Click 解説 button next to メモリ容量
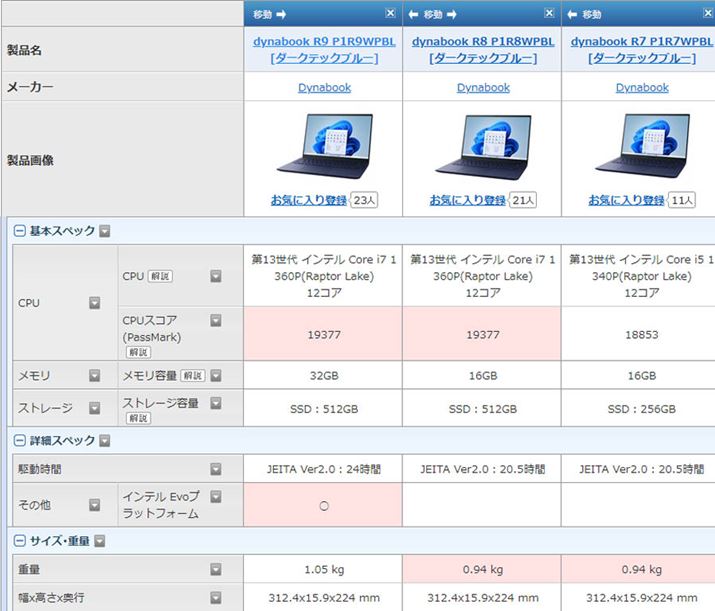The image size is (715, 611). pyautogui.click(x=192, y=376)
